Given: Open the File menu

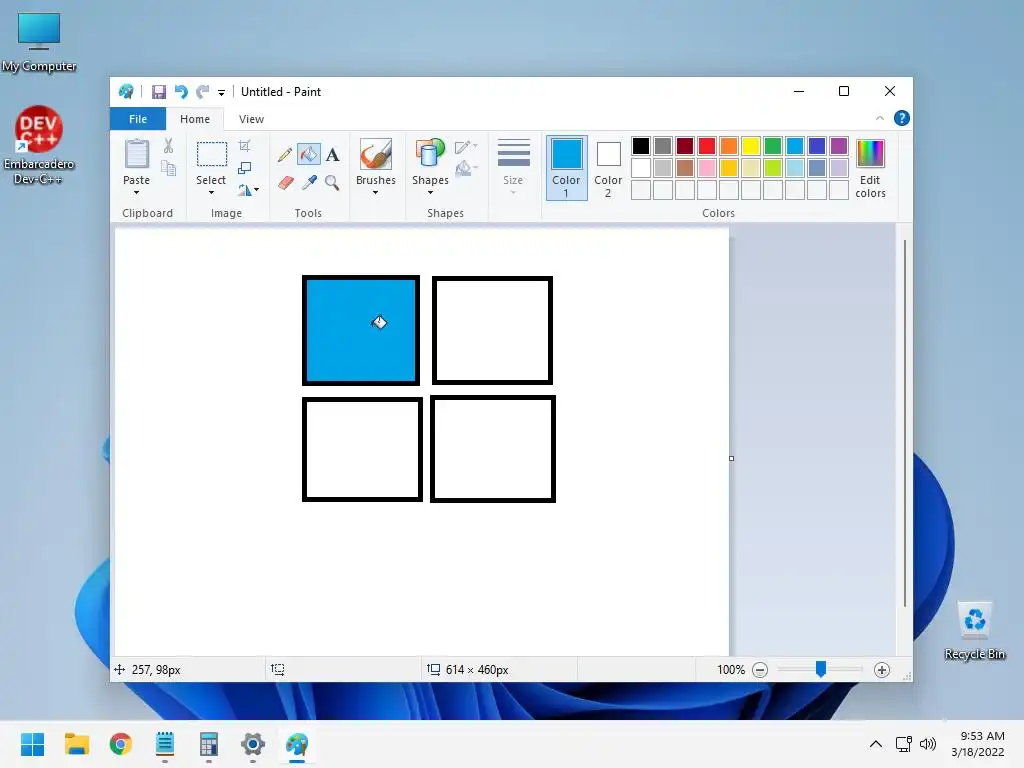Looking at the screenshot, I should pyautogui.click(x=138, y=119).
